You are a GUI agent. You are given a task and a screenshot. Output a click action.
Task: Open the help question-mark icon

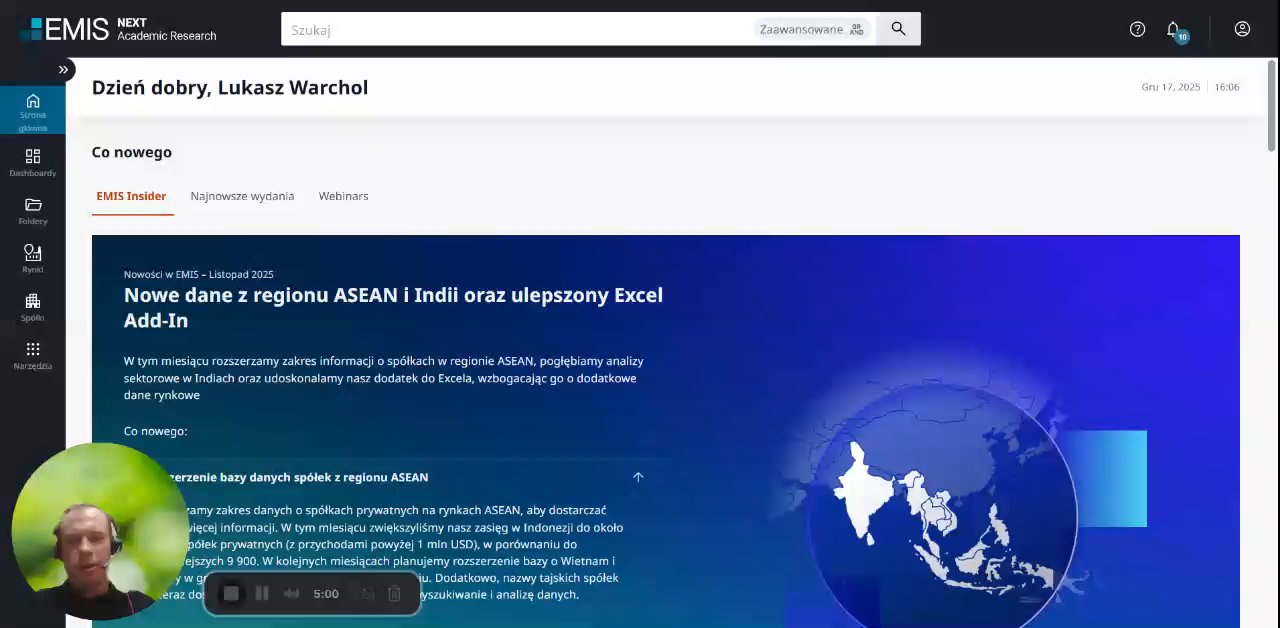[x=1137, y=29]
